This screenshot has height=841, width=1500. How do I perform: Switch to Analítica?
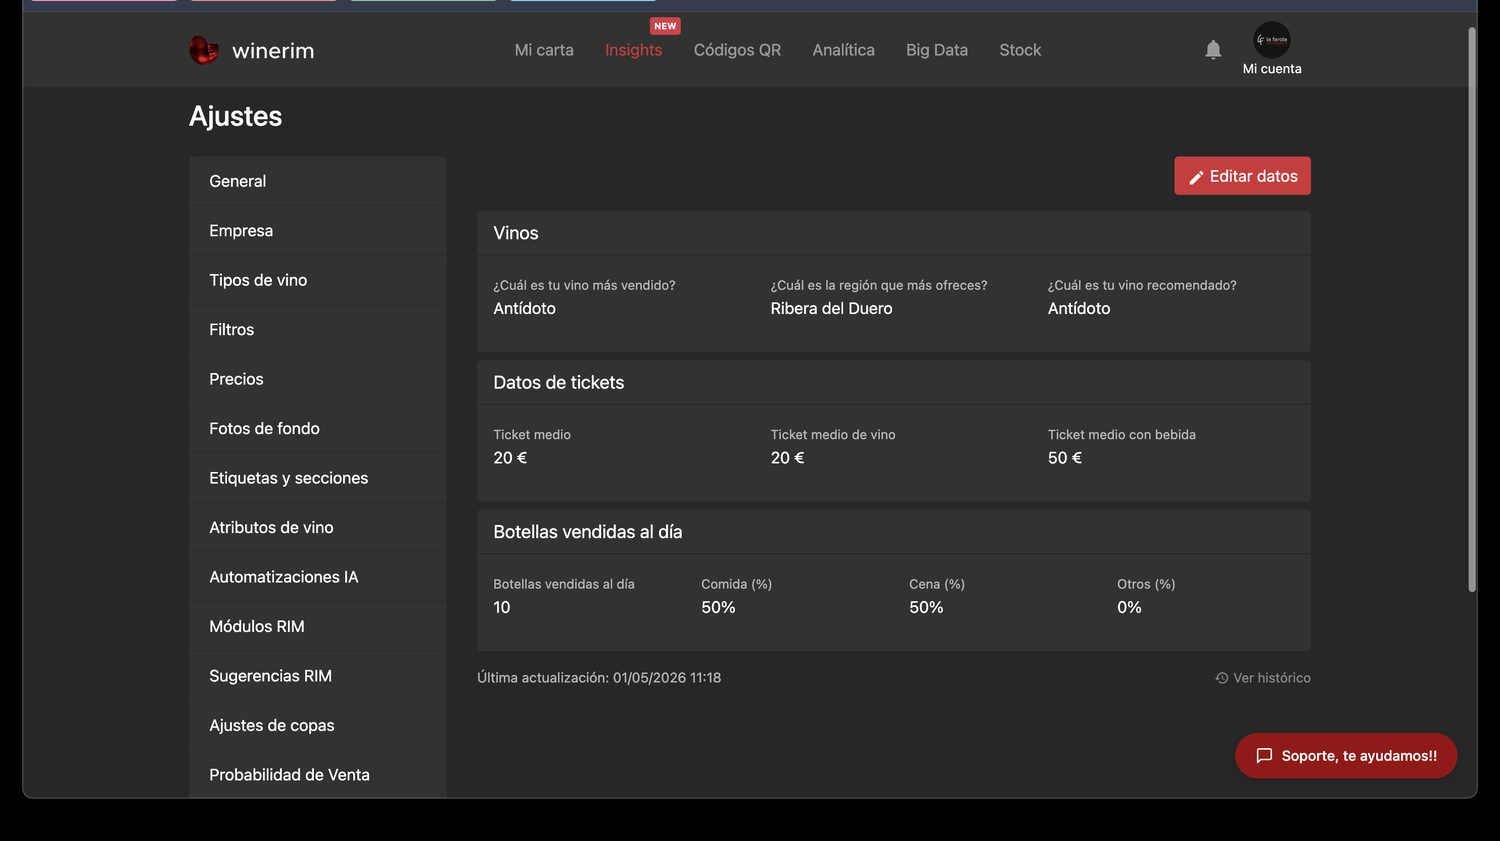843,50
